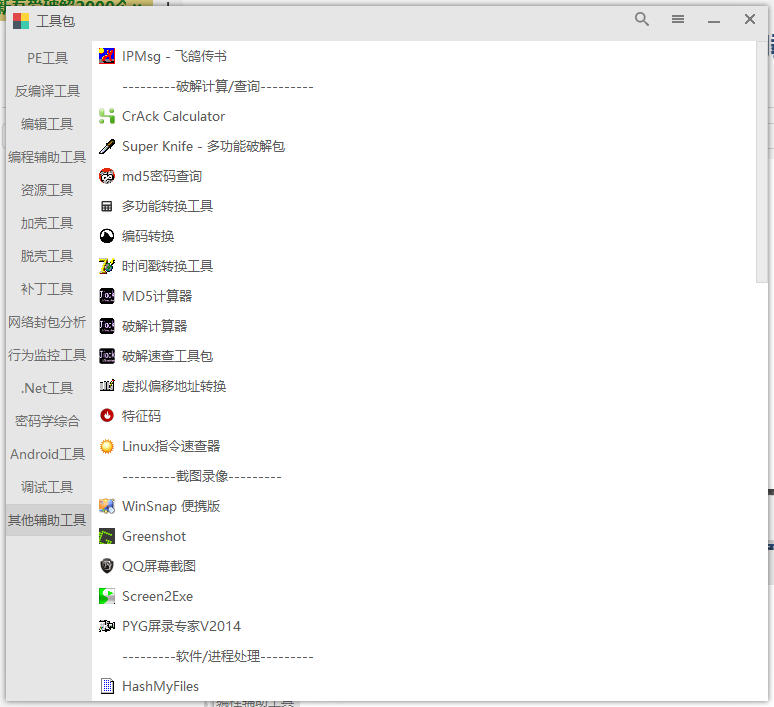Click the md5密码查询 icon

click(107, 176)
